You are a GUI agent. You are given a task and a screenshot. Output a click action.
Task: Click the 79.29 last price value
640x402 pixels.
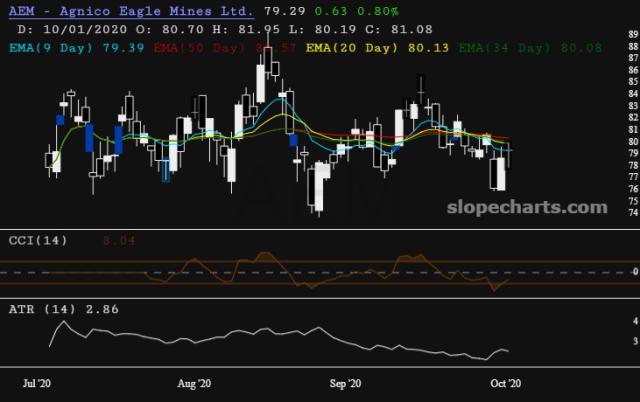tap(284, 11)
